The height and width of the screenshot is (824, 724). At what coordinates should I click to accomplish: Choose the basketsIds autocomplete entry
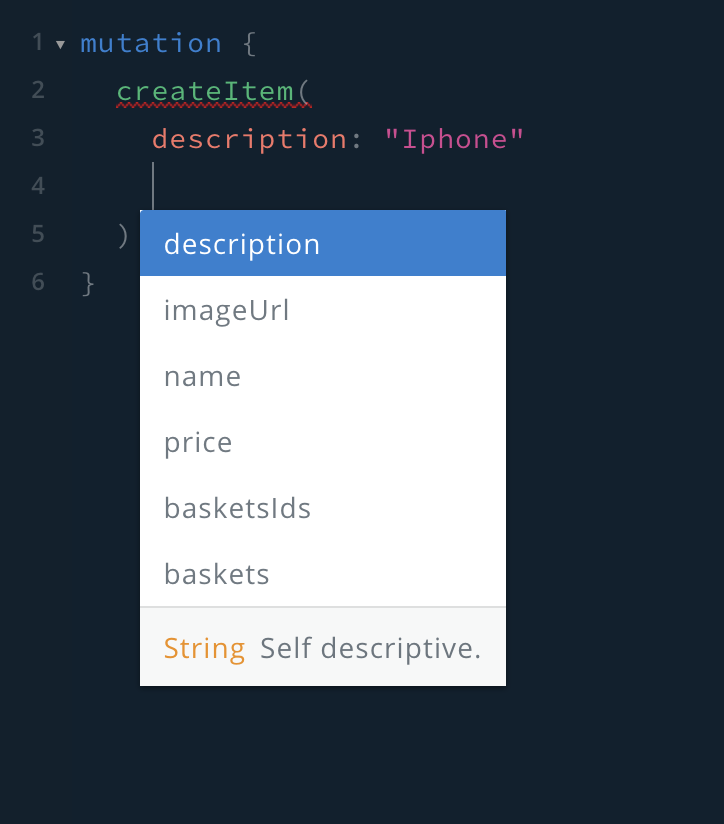(237, 508)
